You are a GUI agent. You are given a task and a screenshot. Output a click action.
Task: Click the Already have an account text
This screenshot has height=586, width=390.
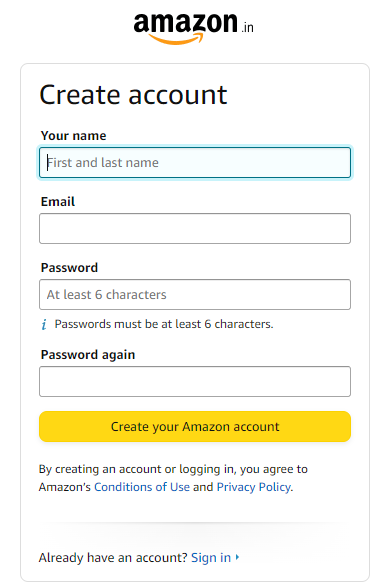click(x=113, y=558)
